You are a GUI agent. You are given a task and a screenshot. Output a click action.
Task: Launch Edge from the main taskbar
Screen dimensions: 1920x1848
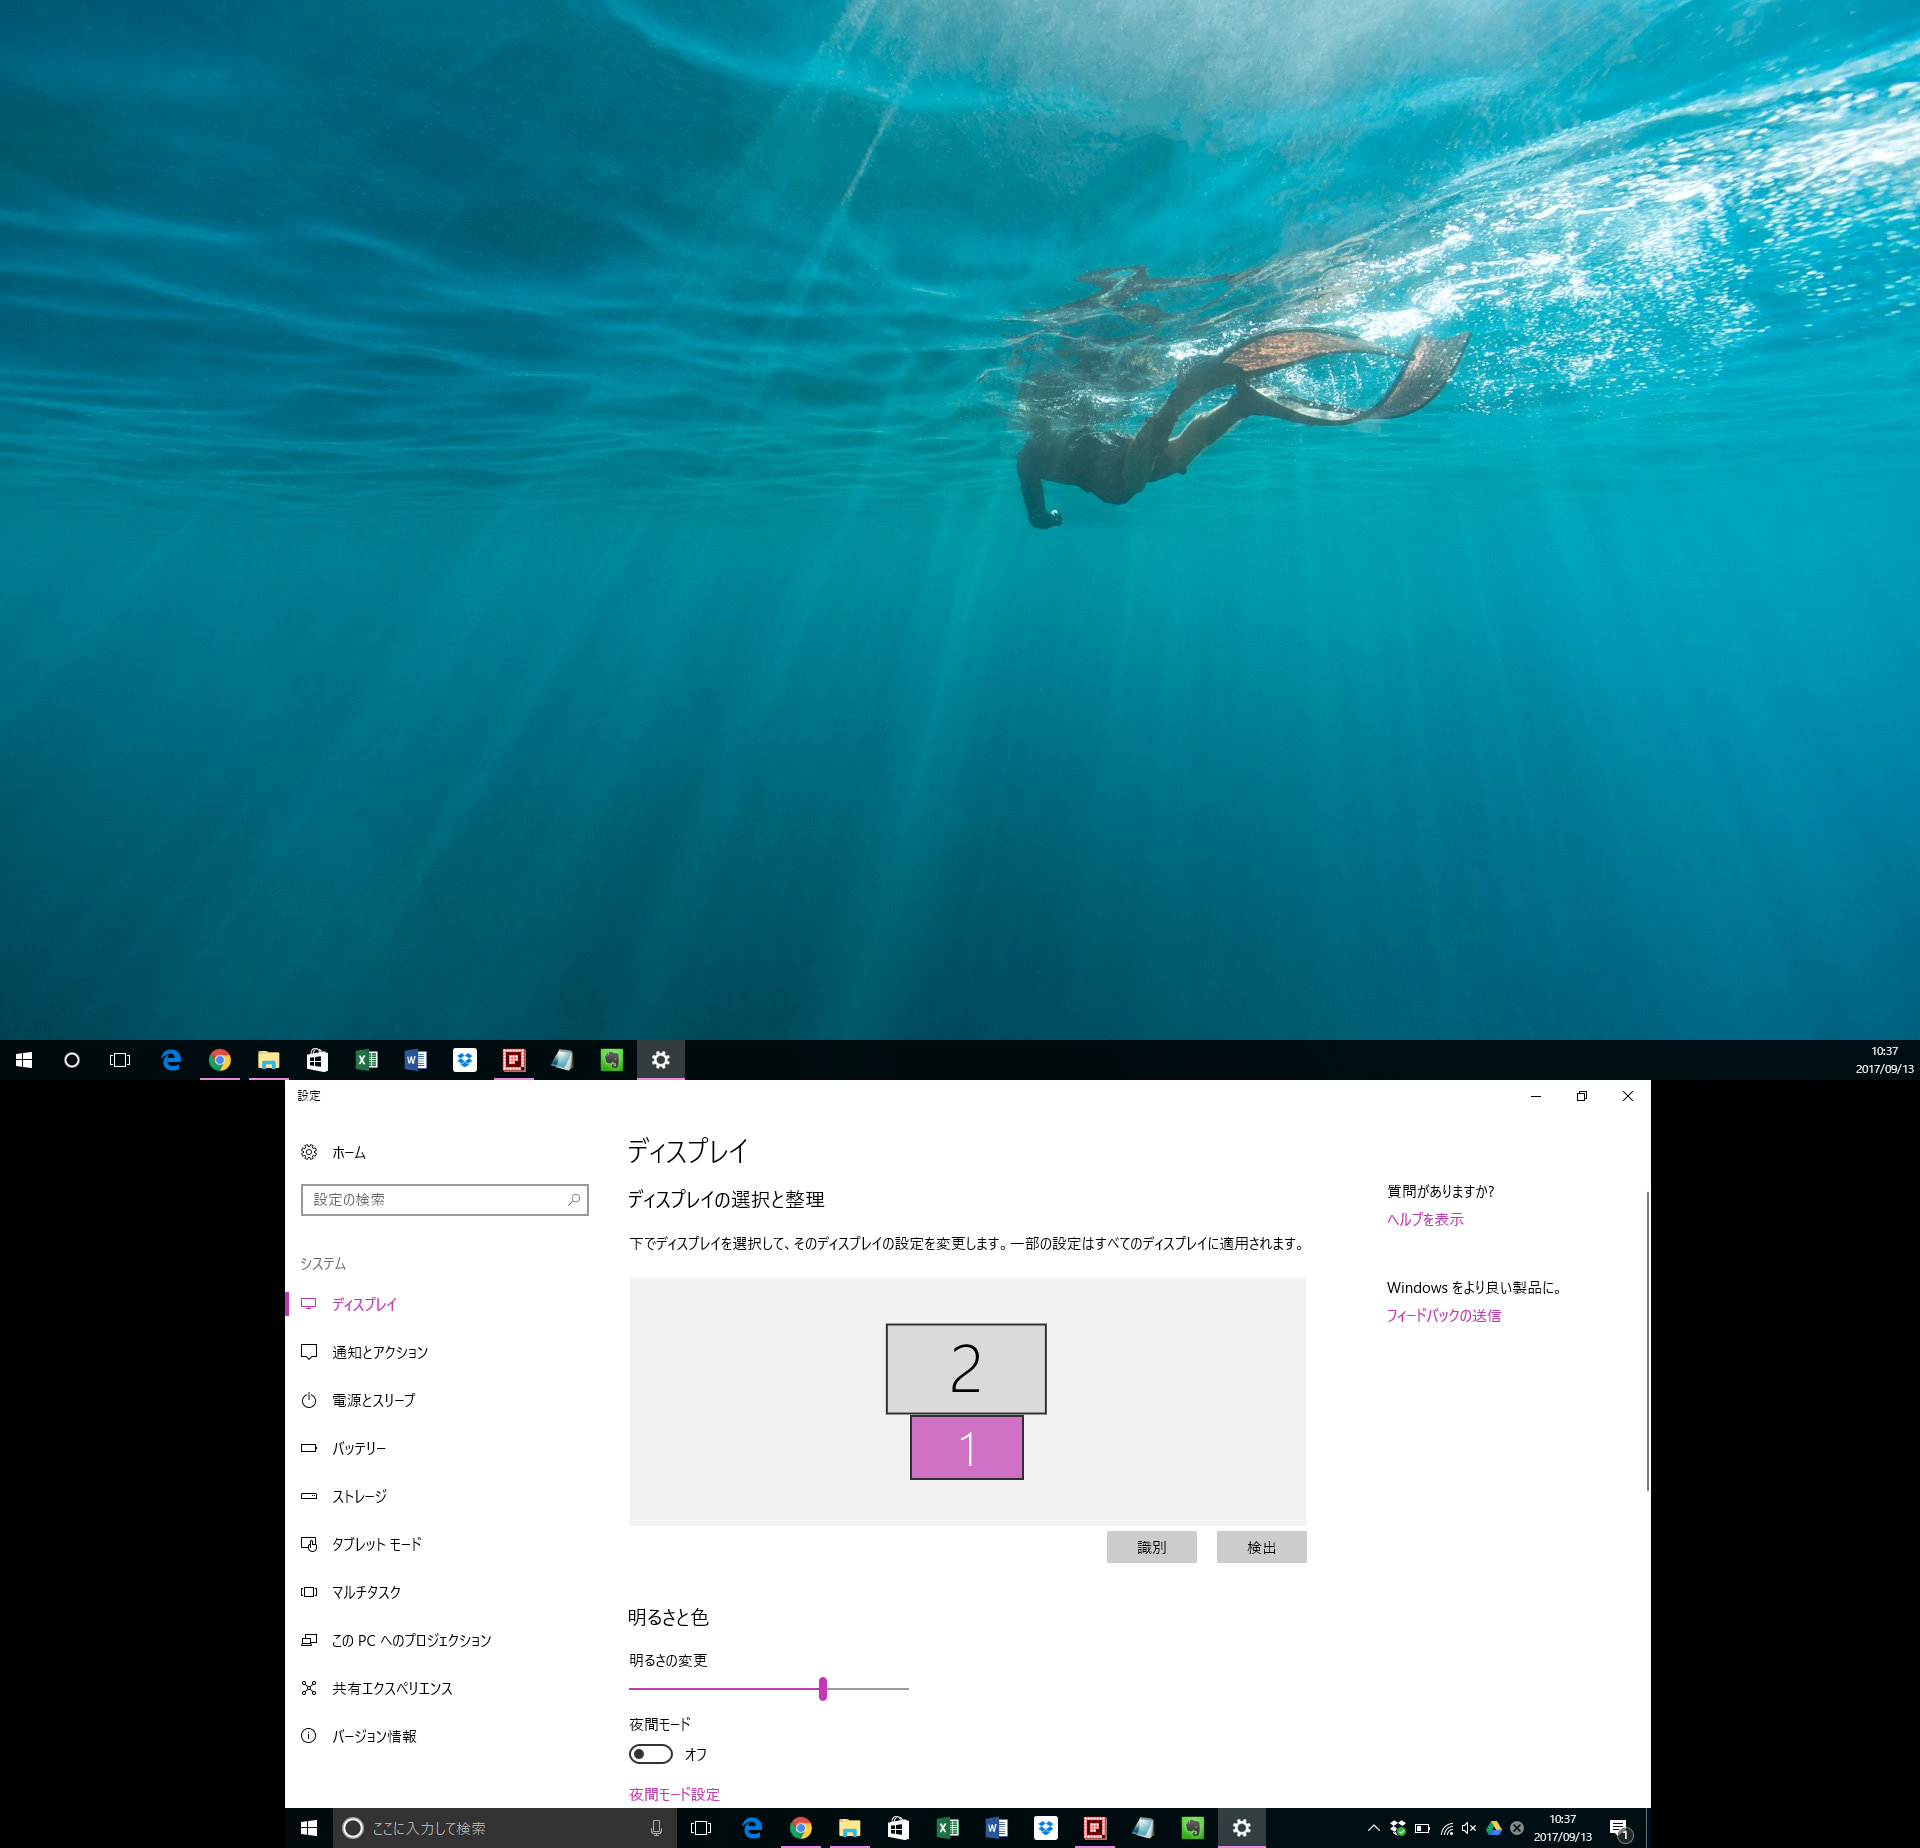pyautogui.click(x=752, y=1828)
